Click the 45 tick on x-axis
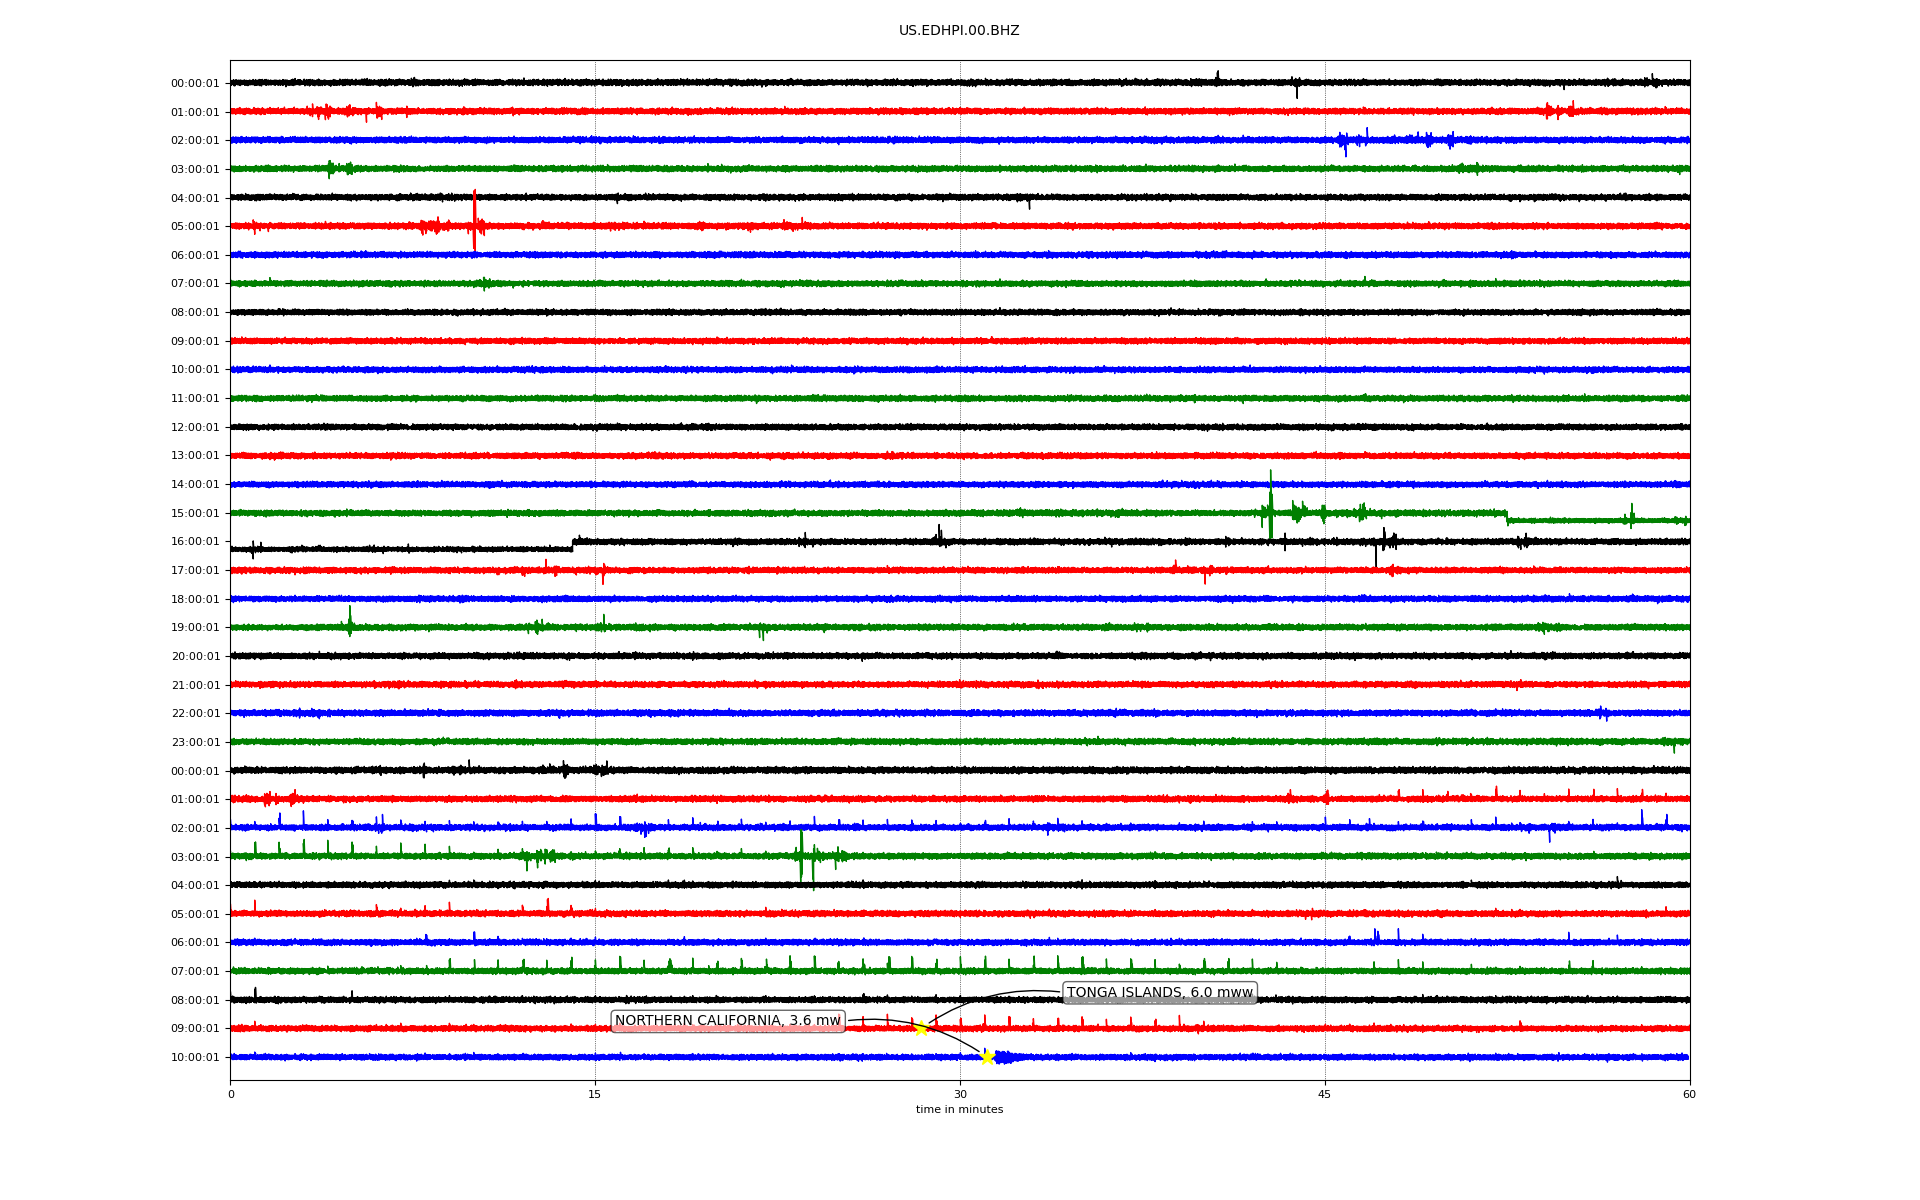1920x1200 pixels. (x=1324, y=1094)
